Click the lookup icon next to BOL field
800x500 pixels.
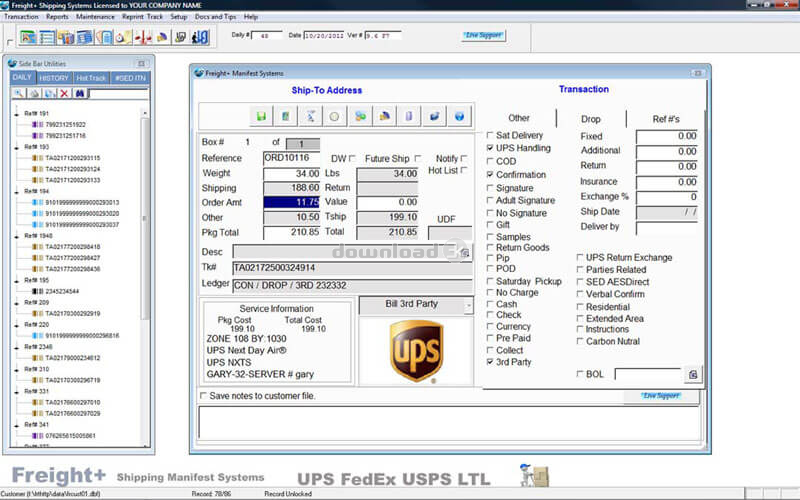[693, 374]
